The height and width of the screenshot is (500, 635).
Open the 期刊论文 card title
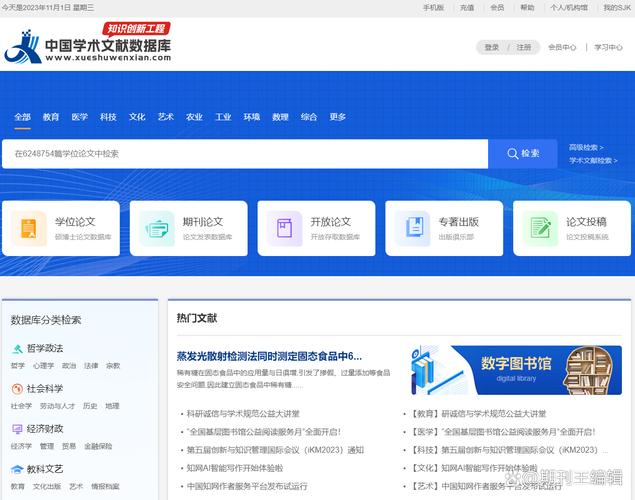pos(203,222)
